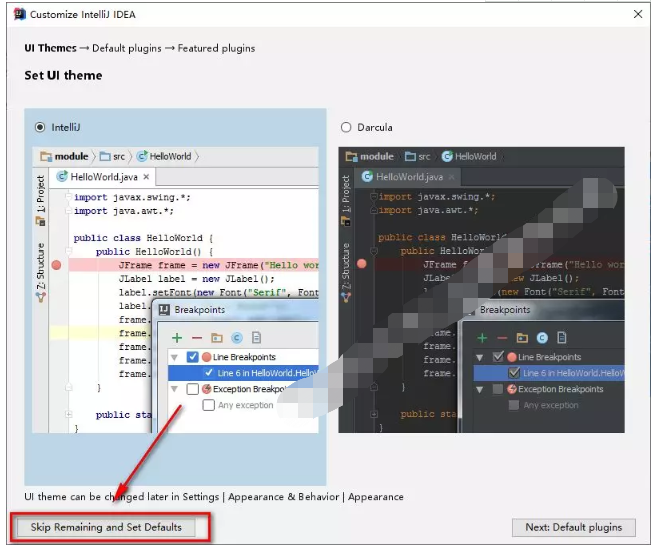Open the 1: Project side tab in light preview
This screenshot has height=556, width=660.
tap(40, 200)
